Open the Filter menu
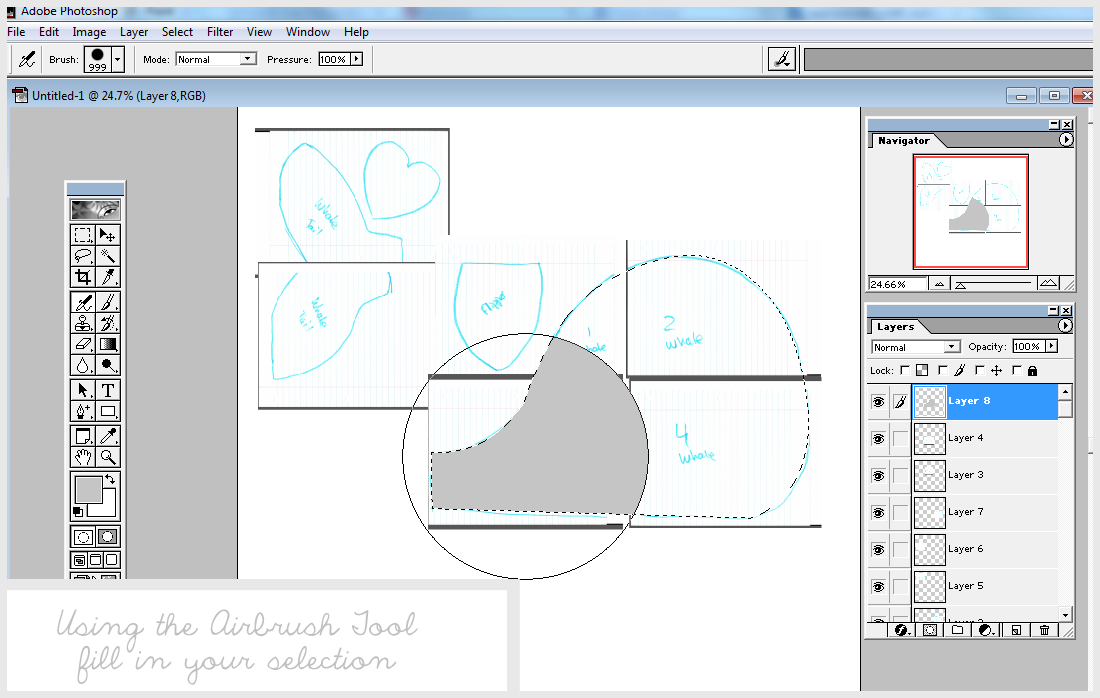This screenshot has width=1100, height=698. point(219,31)
